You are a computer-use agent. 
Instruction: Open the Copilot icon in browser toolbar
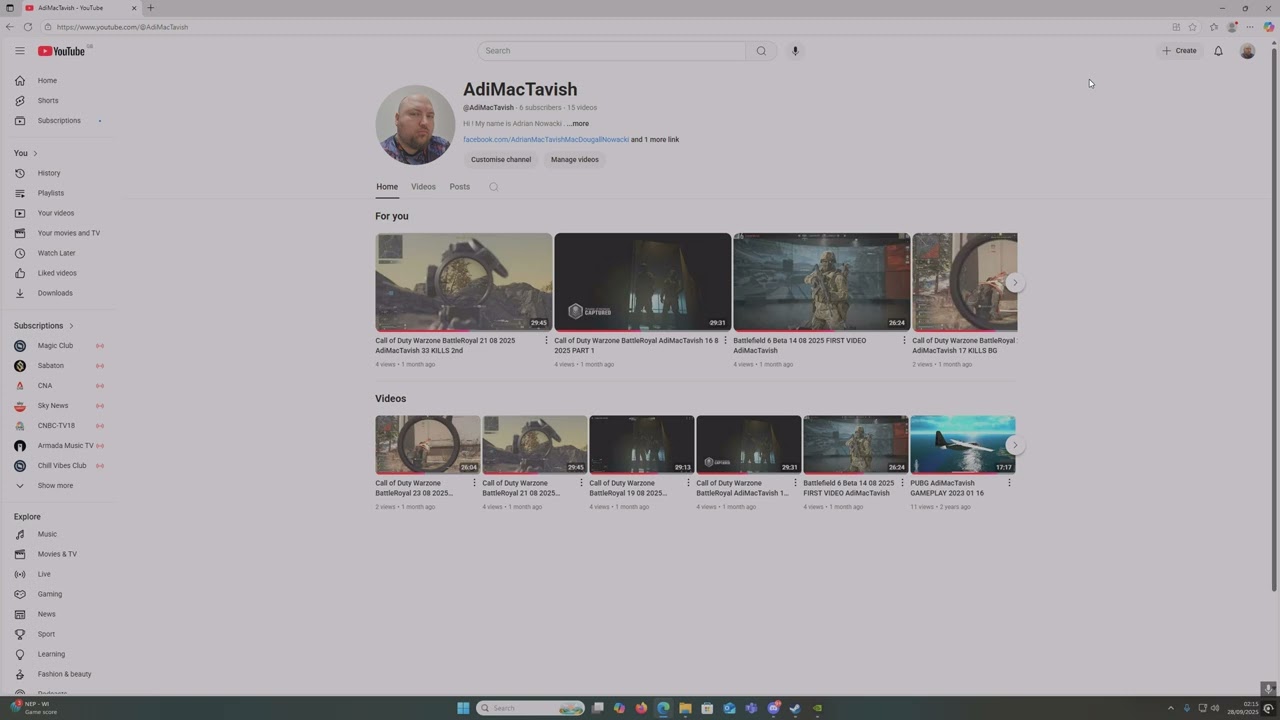tap(1269, 27)
